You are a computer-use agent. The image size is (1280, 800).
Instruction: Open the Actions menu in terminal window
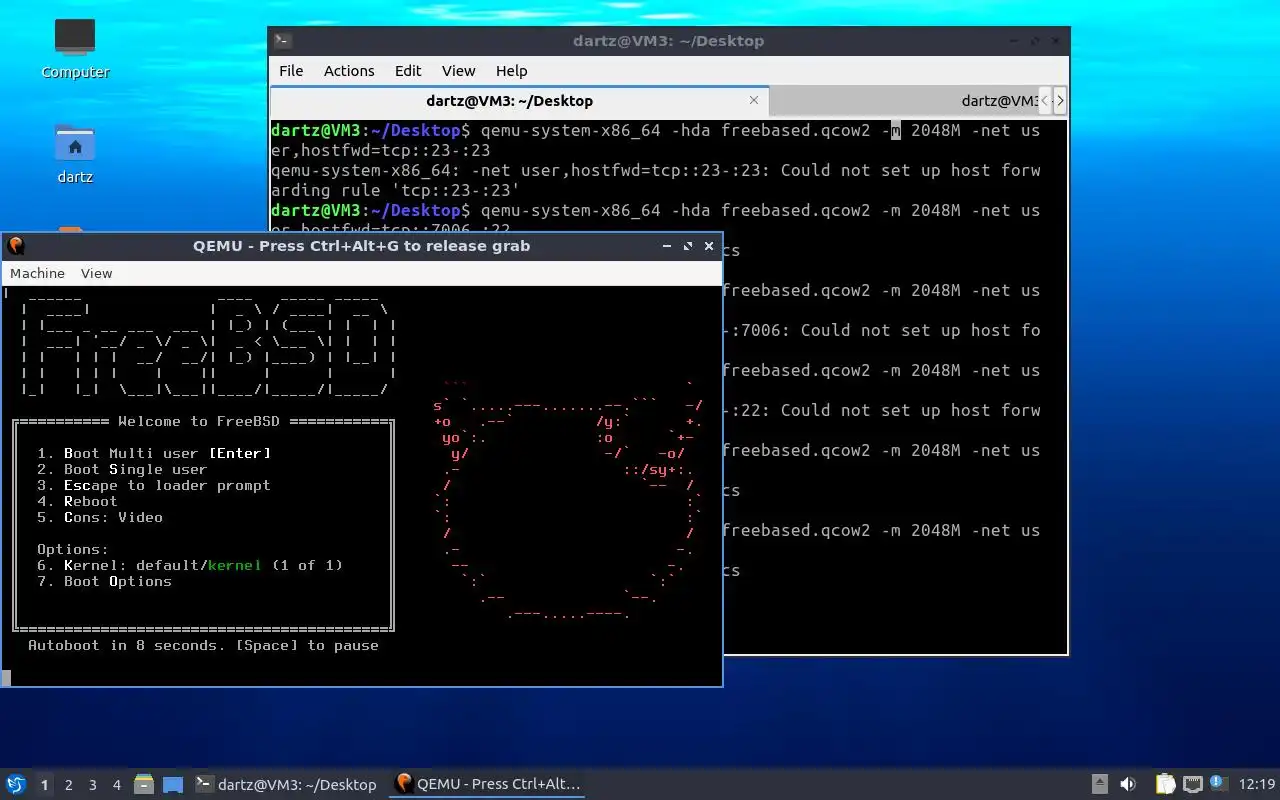(x=349, y=71)
